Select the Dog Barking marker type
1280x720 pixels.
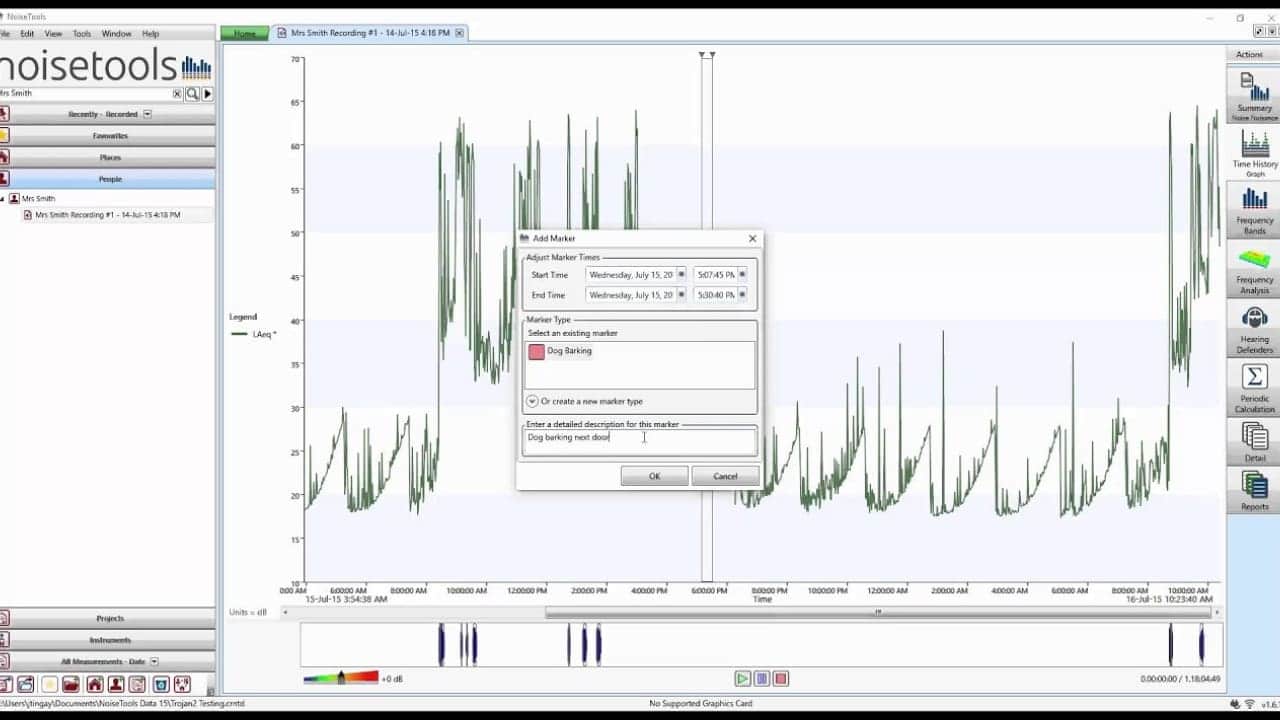tap(561, 351)
